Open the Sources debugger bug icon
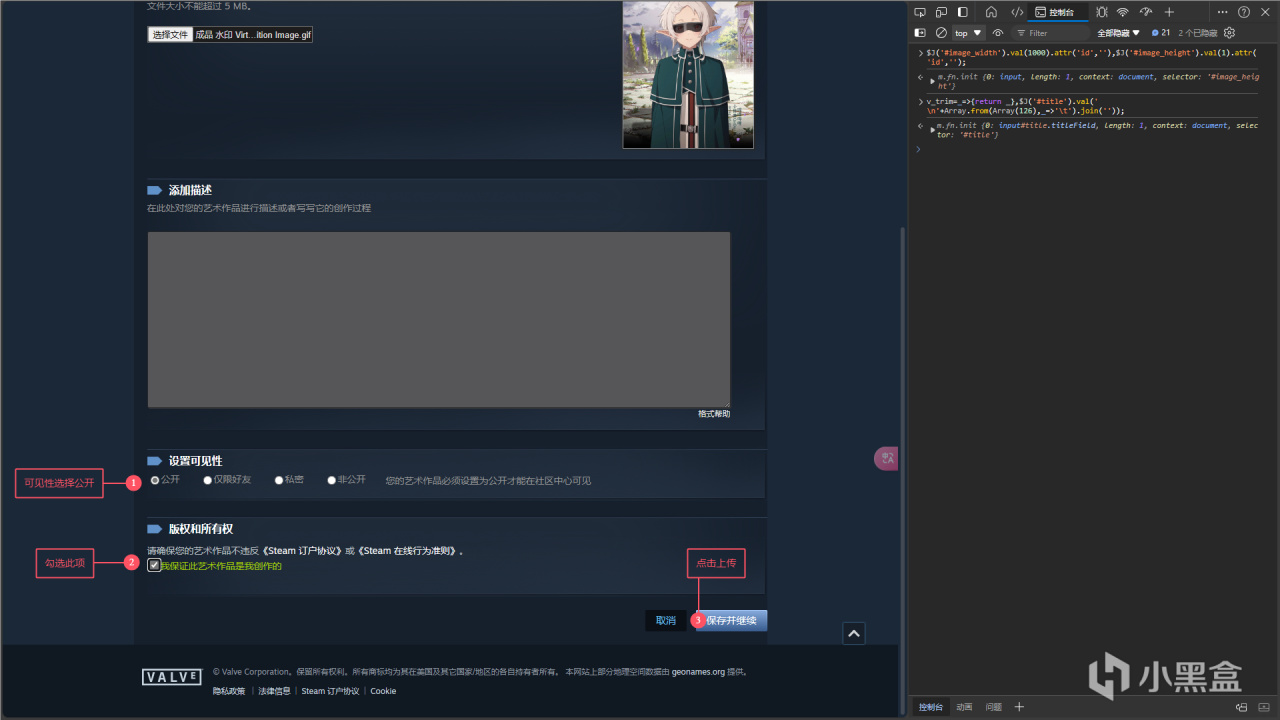This screenshot has width=1280, height=720. (1101, 12)
